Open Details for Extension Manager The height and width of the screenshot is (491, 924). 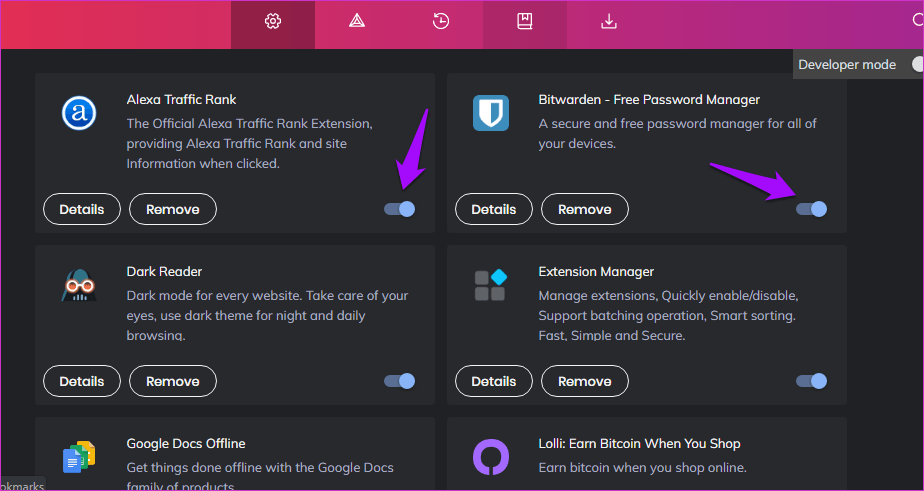(494, 381)
